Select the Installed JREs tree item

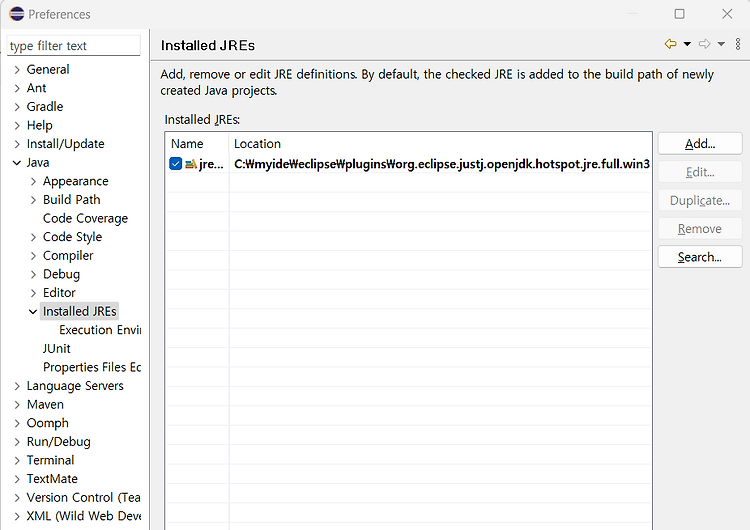coord(79,311)
